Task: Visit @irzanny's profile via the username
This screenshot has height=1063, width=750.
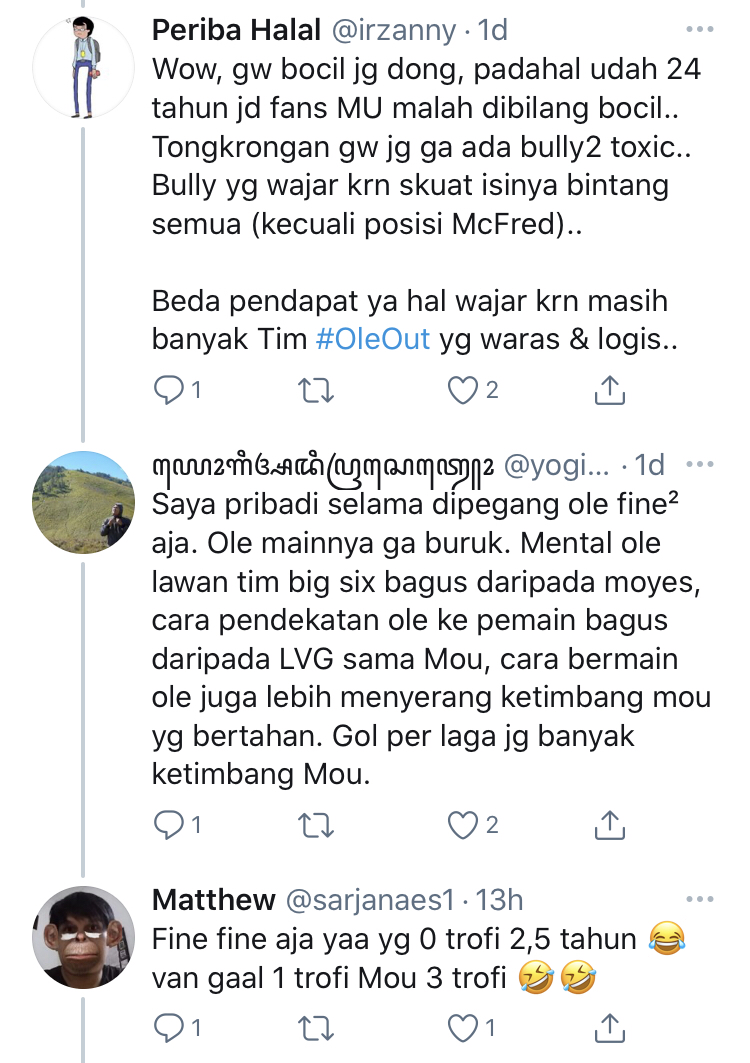Action: pos(393,29)
